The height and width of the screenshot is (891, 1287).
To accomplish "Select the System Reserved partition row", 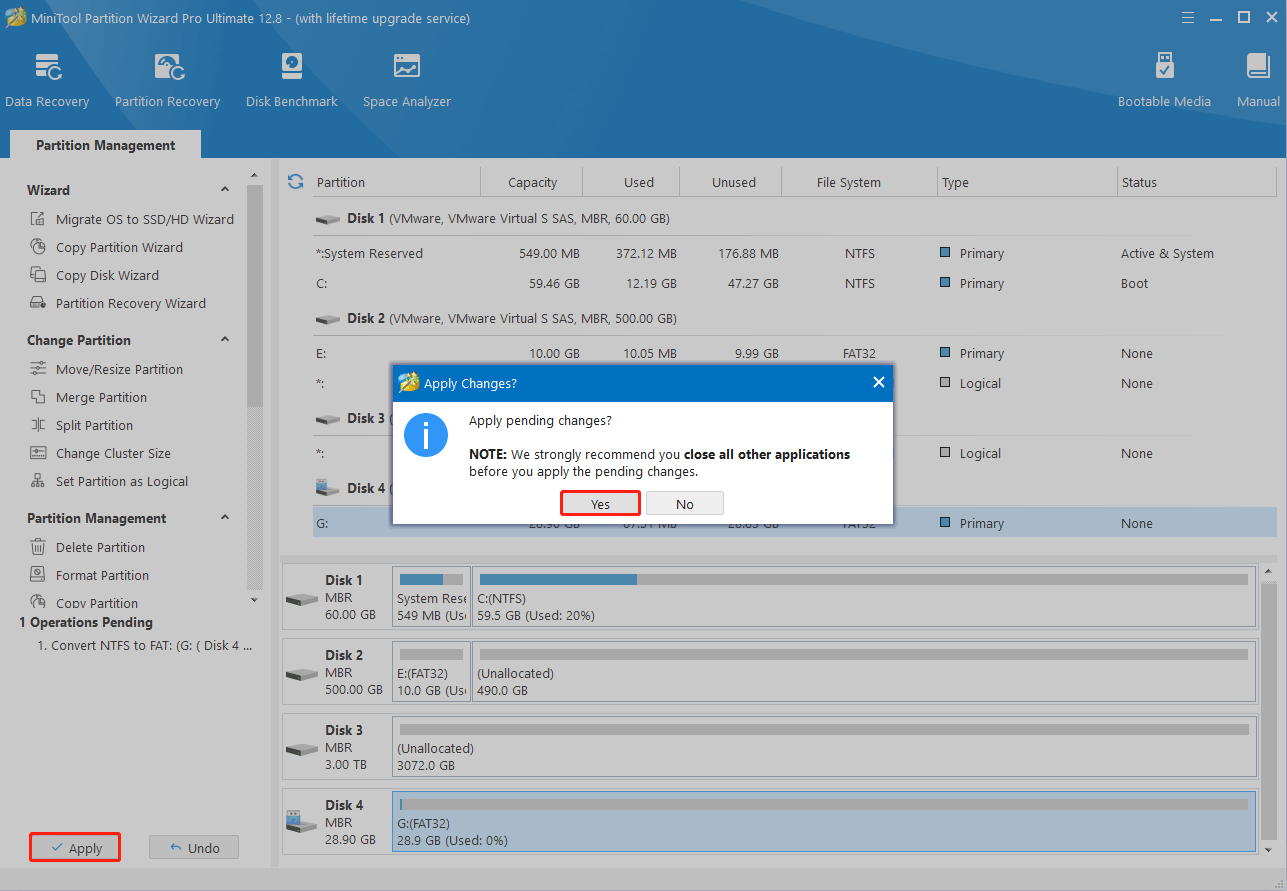I will click(x=795, y=253).
